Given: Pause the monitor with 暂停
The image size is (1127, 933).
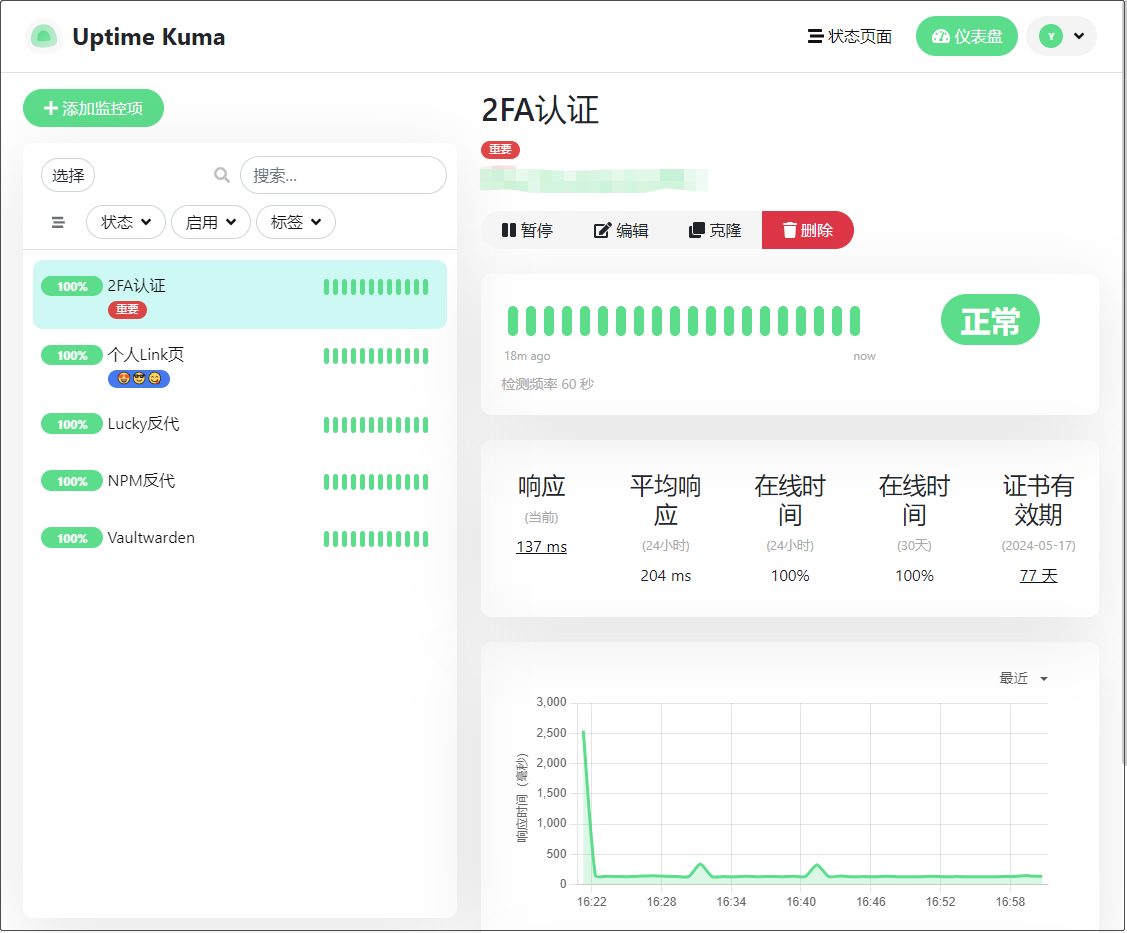Looking at the screenshot, I should [527, 230].
